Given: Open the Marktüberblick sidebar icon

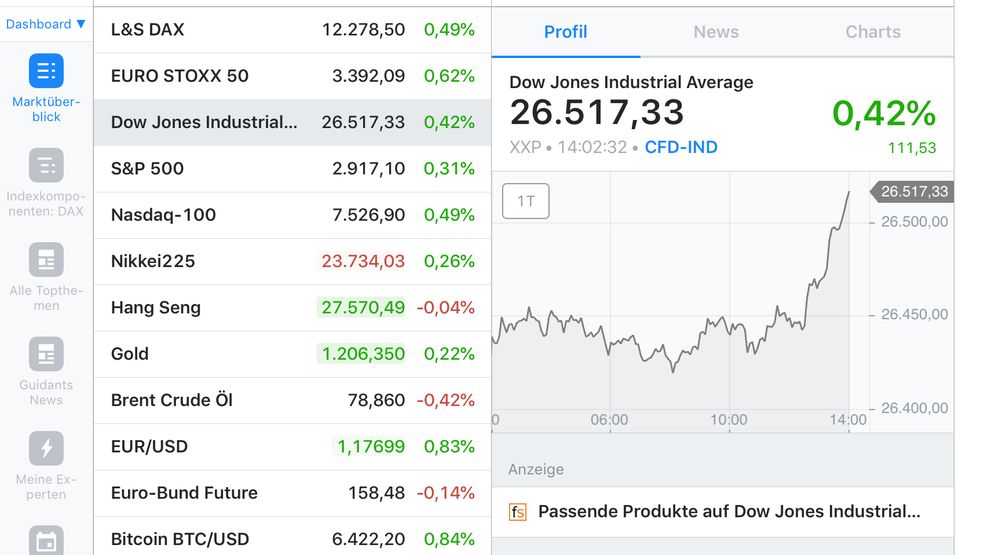Looking at the screenshot, I should tap(46, 72).
